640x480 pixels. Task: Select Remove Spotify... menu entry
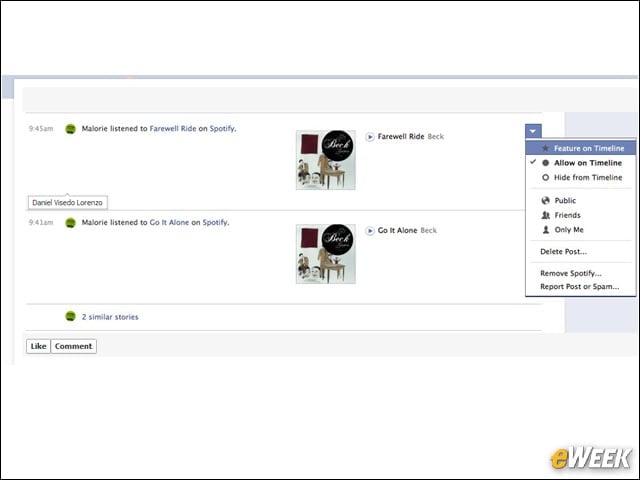click(x=580, y=273)
